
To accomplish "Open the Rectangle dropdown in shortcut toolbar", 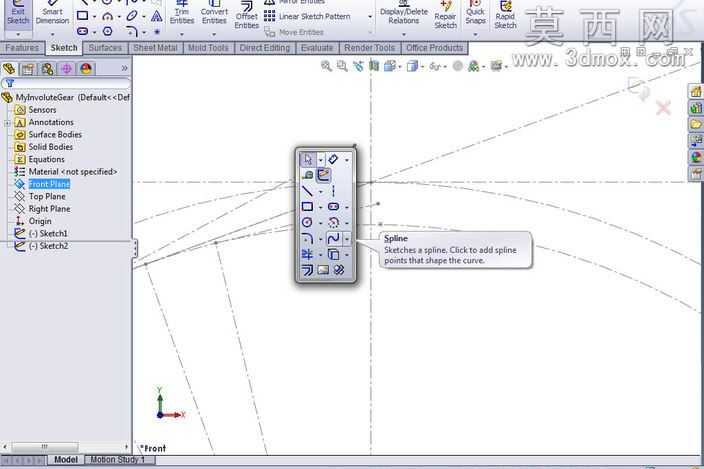I will pos(321,207).
